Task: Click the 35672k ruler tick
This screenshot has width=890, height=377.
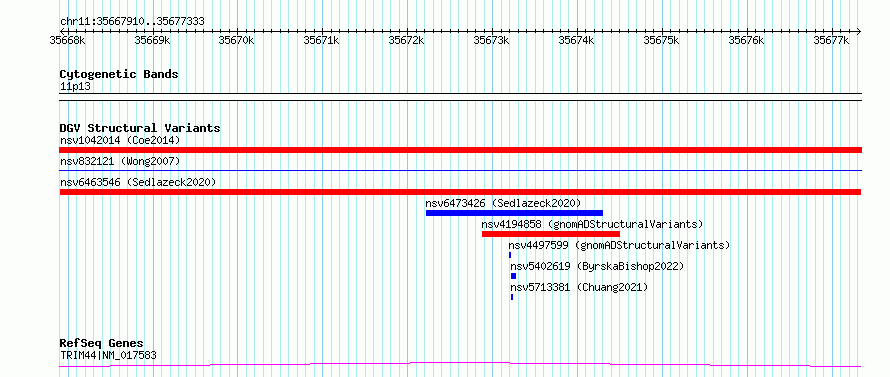Action: [407, 40]
